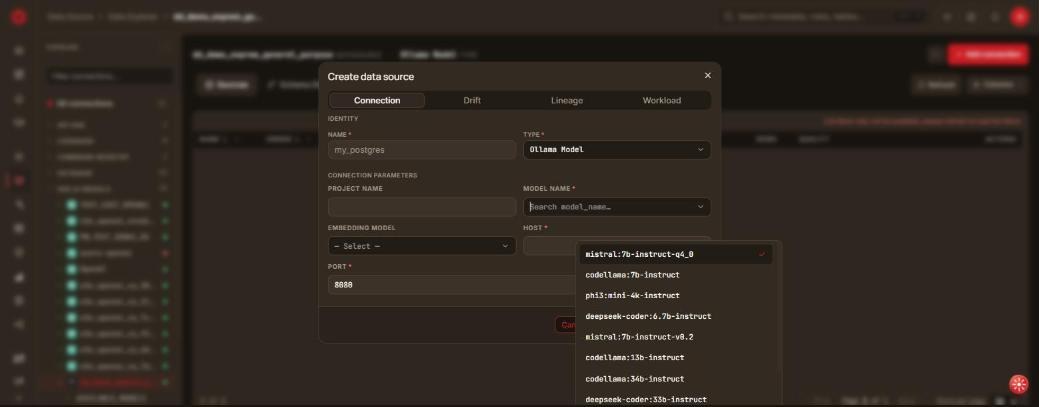Select codellama:34b-instruct option
This screenshot has width=1039, height=407.
676,379
